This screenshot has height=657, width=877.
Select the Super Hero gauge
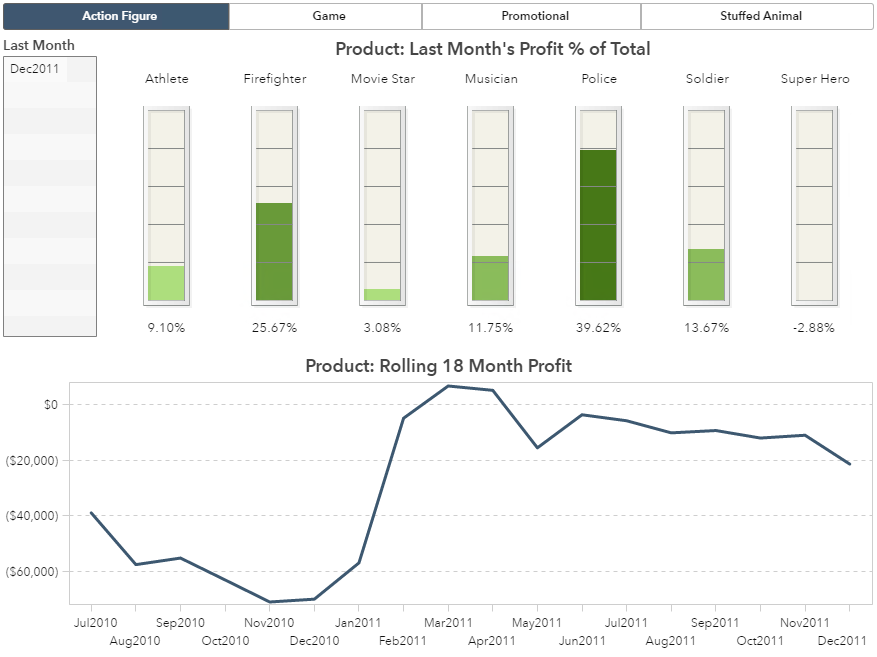[x=814, y=205]
